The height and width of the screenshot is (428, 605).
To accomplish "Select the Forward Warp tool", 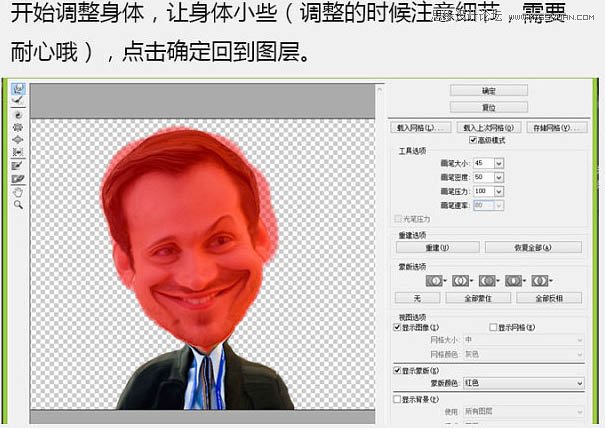I will click(18, 89).
